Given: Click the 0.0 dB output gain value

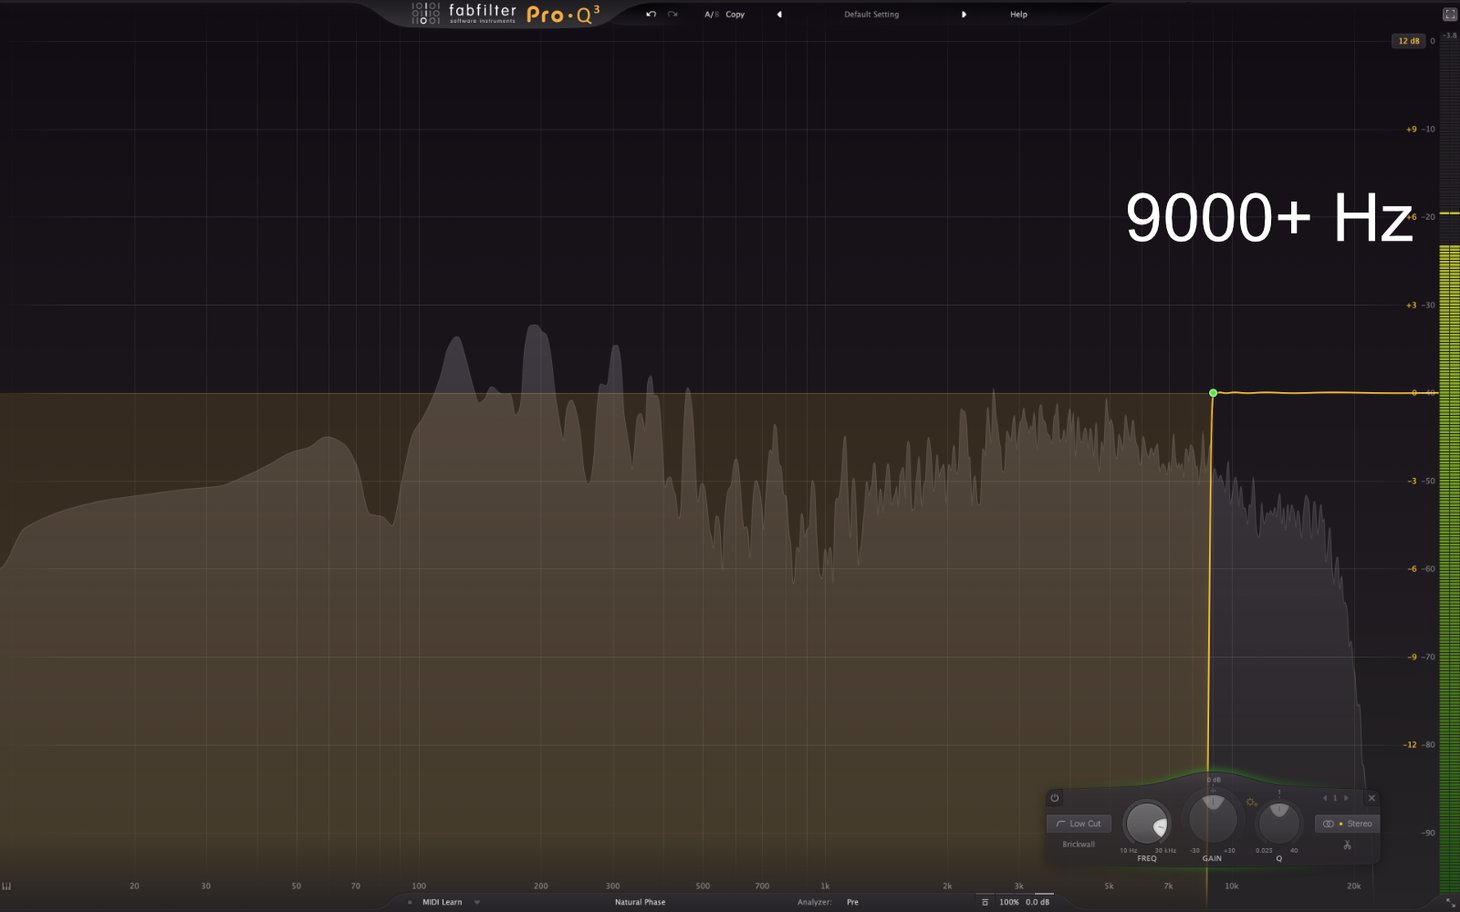Looking at the screenshot, I should pyautogui.click(x=1038, y=902).
